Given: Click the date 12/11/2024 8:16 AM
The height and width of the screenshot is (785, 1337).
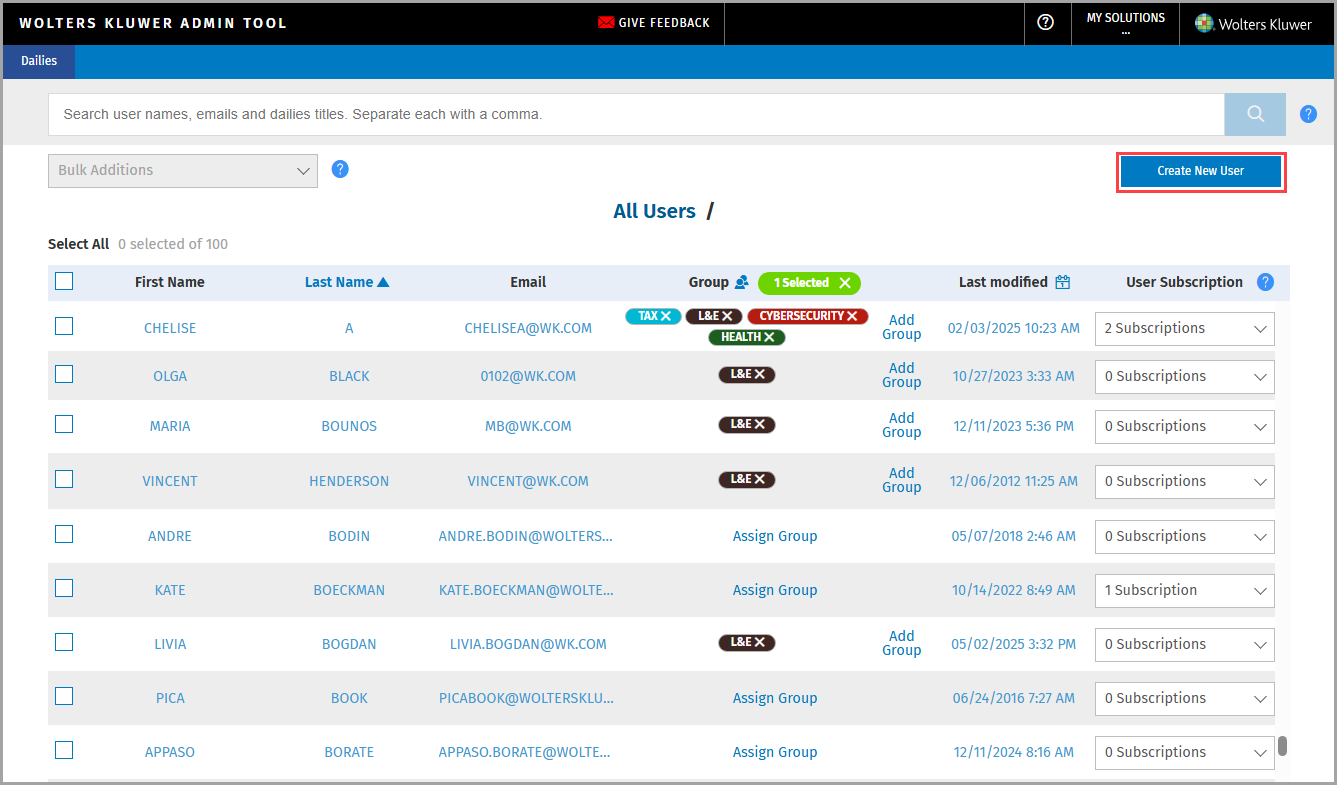Looking at the screenshot, I should (x=1014, y=752).
